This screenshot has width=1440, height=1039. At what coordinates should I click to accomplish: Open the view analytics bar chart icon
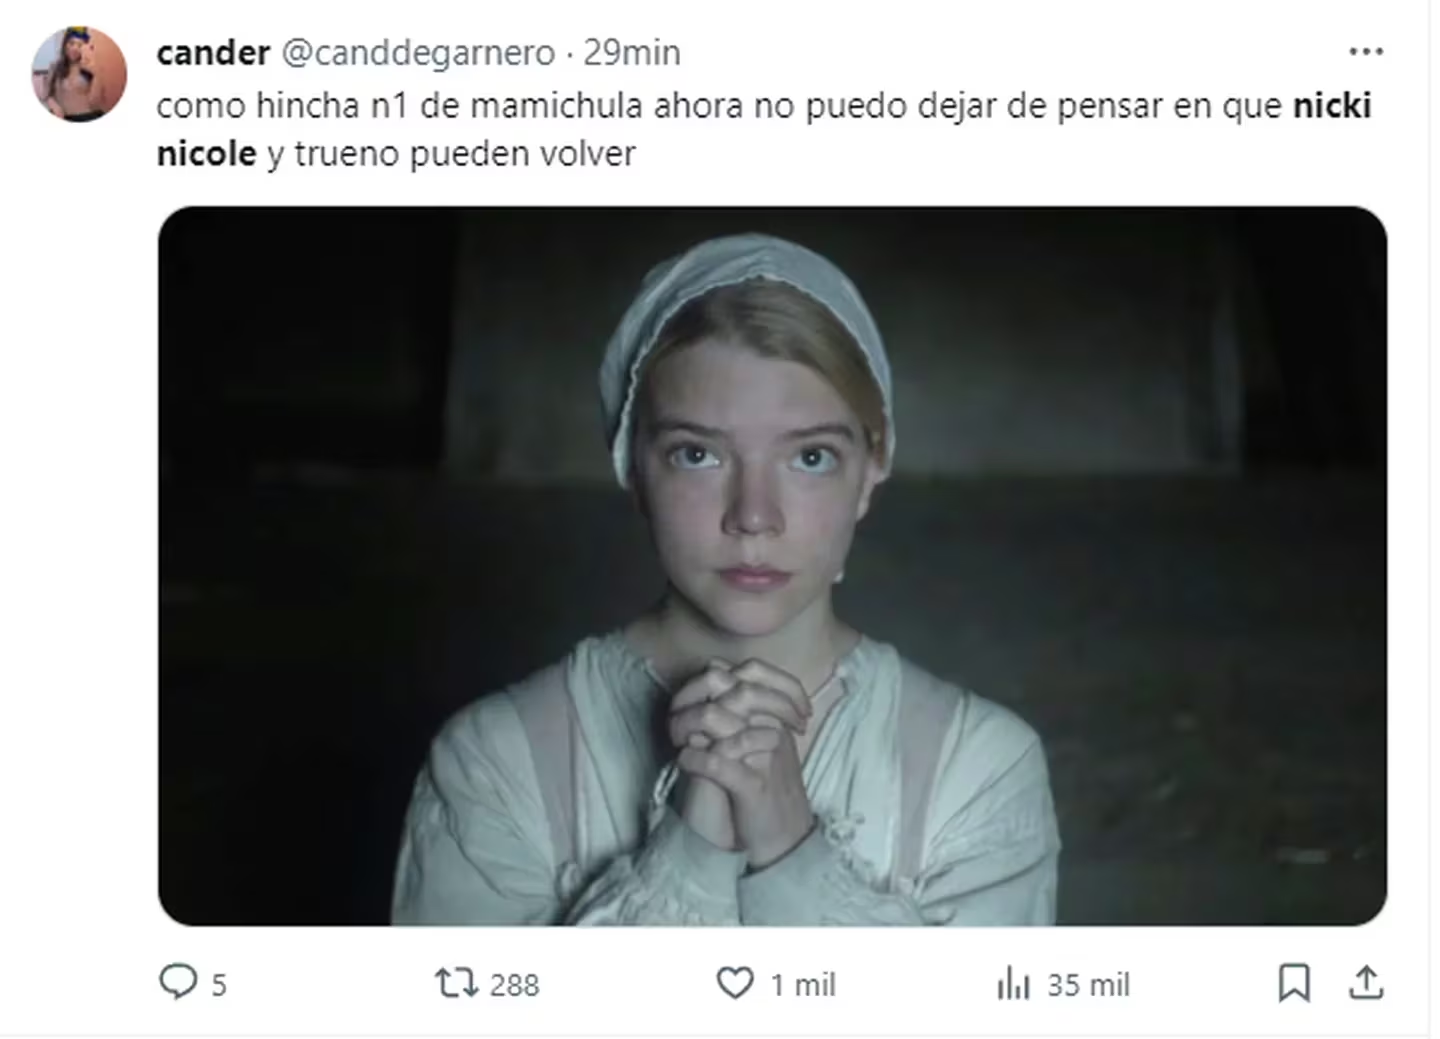click(x=1013, y=983)
